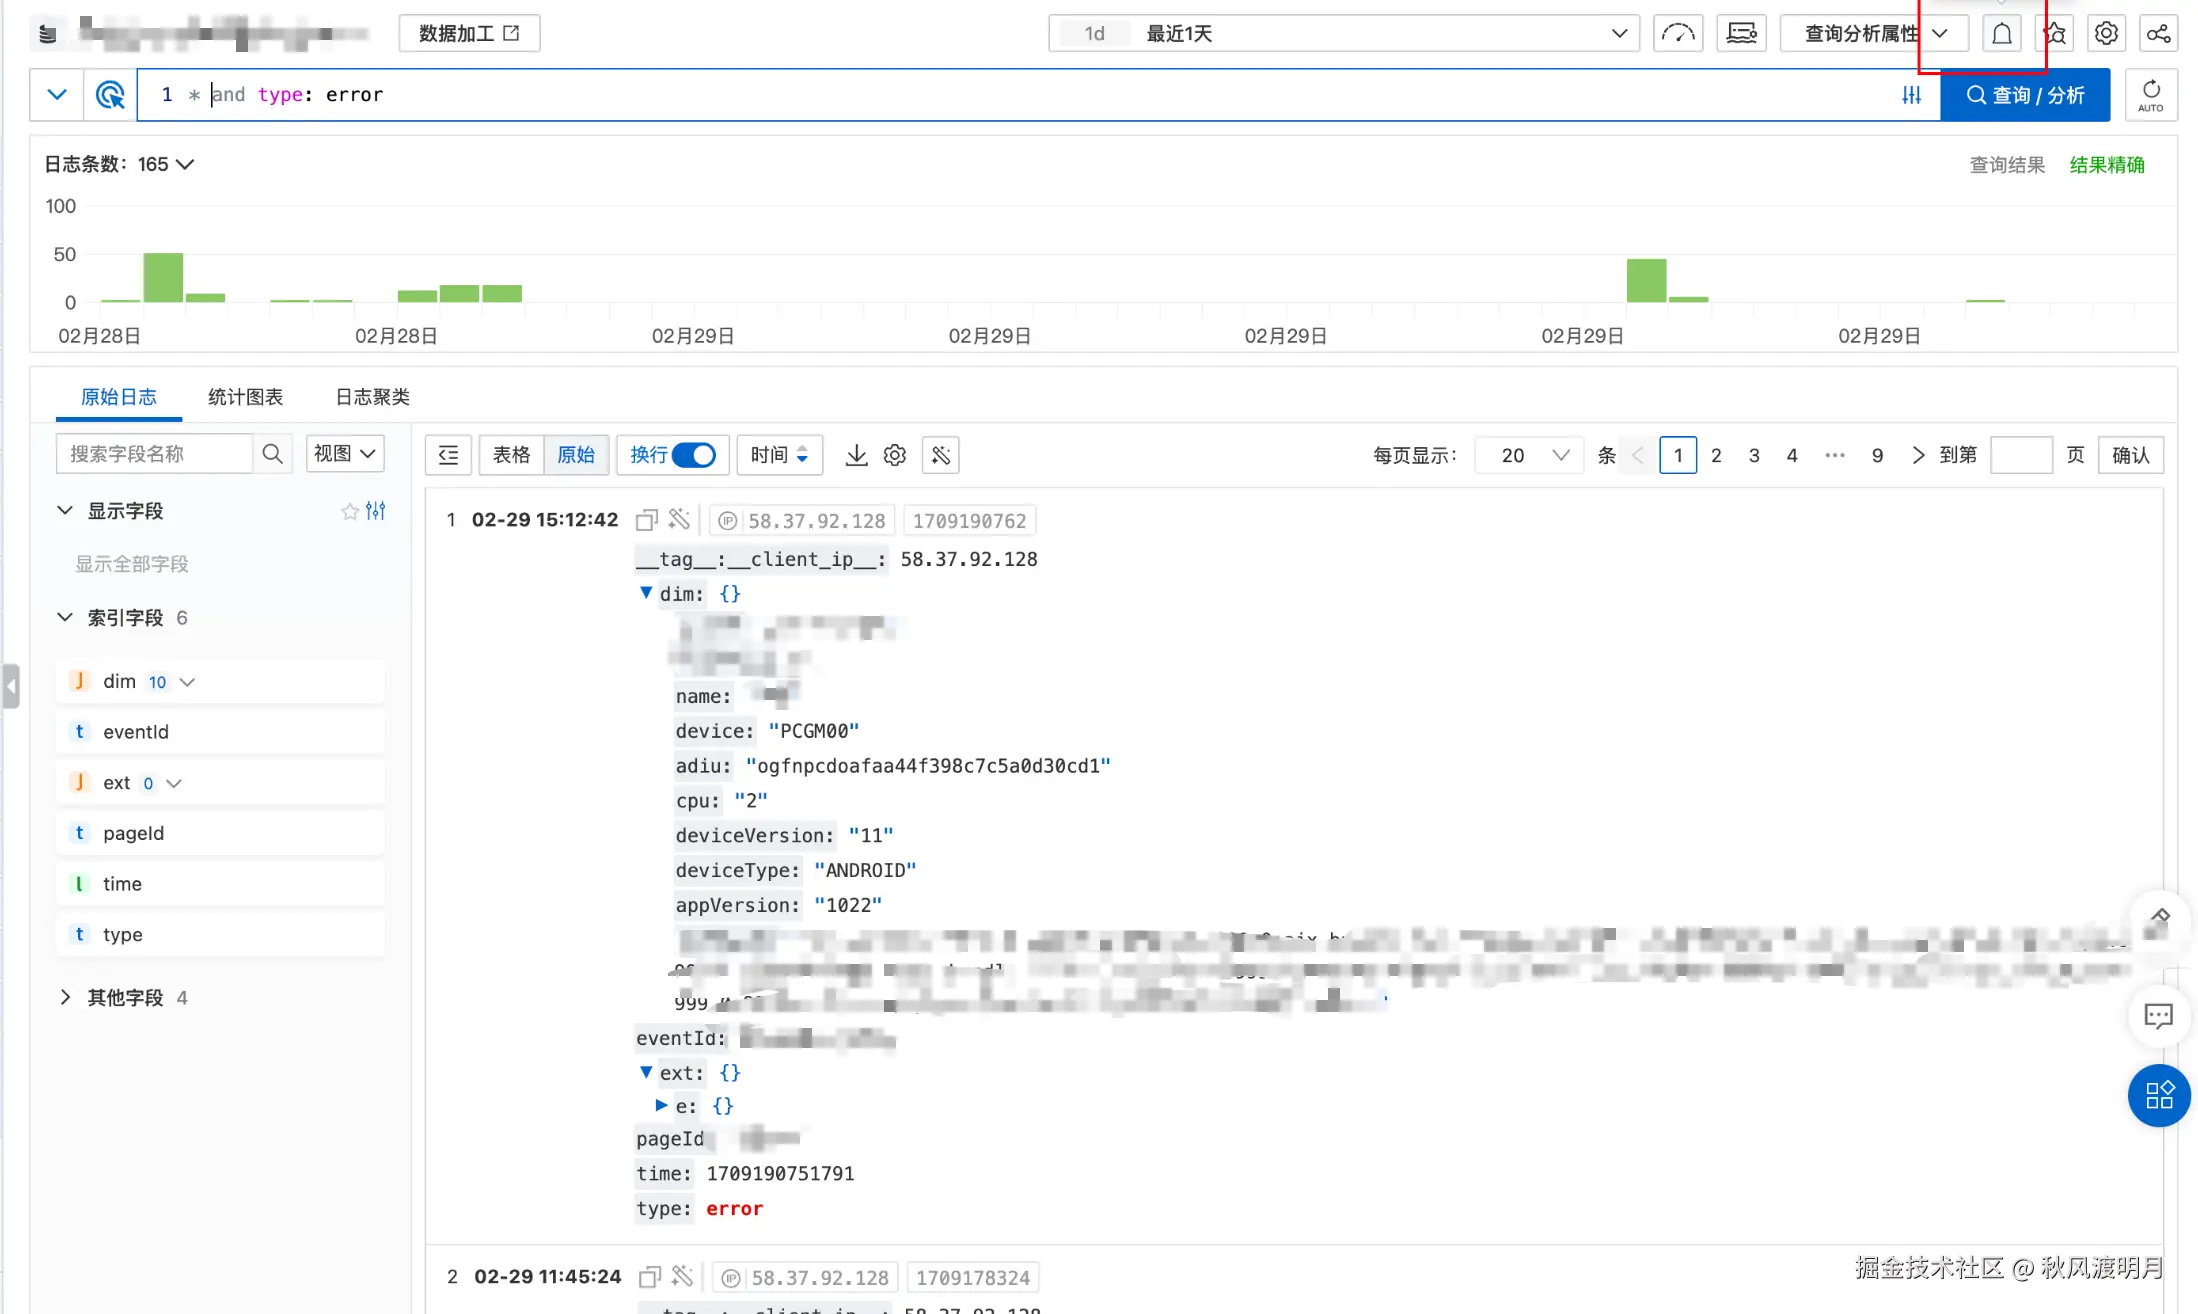Image resolution: width=2198 pixels, height=1314 pixels.
Task: Click the 数据加工 button
Action: pyautogui.click(x=469, y=34)
